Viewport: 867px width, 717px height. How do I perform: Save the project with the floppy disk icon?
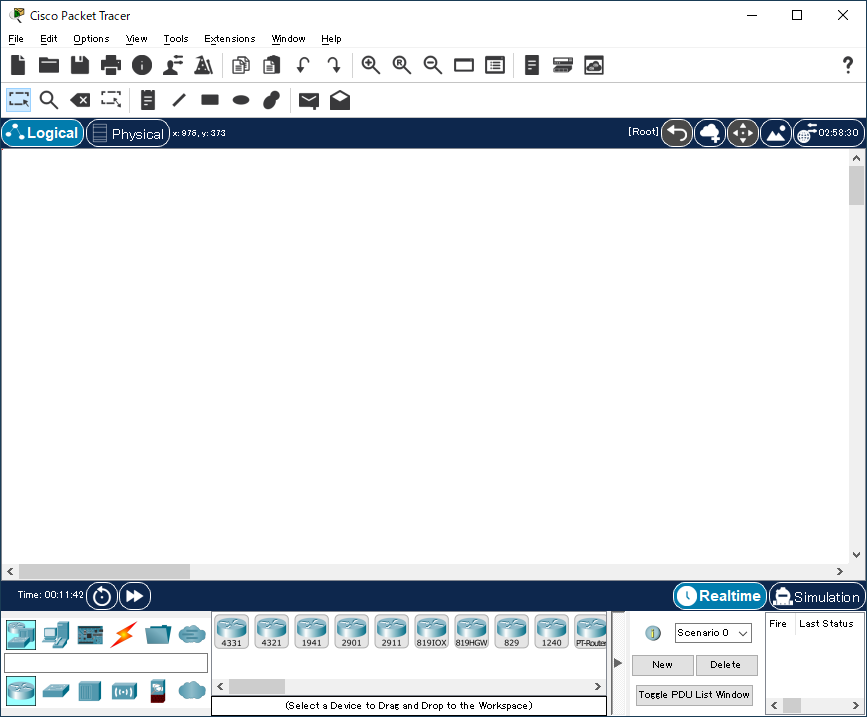80,65
